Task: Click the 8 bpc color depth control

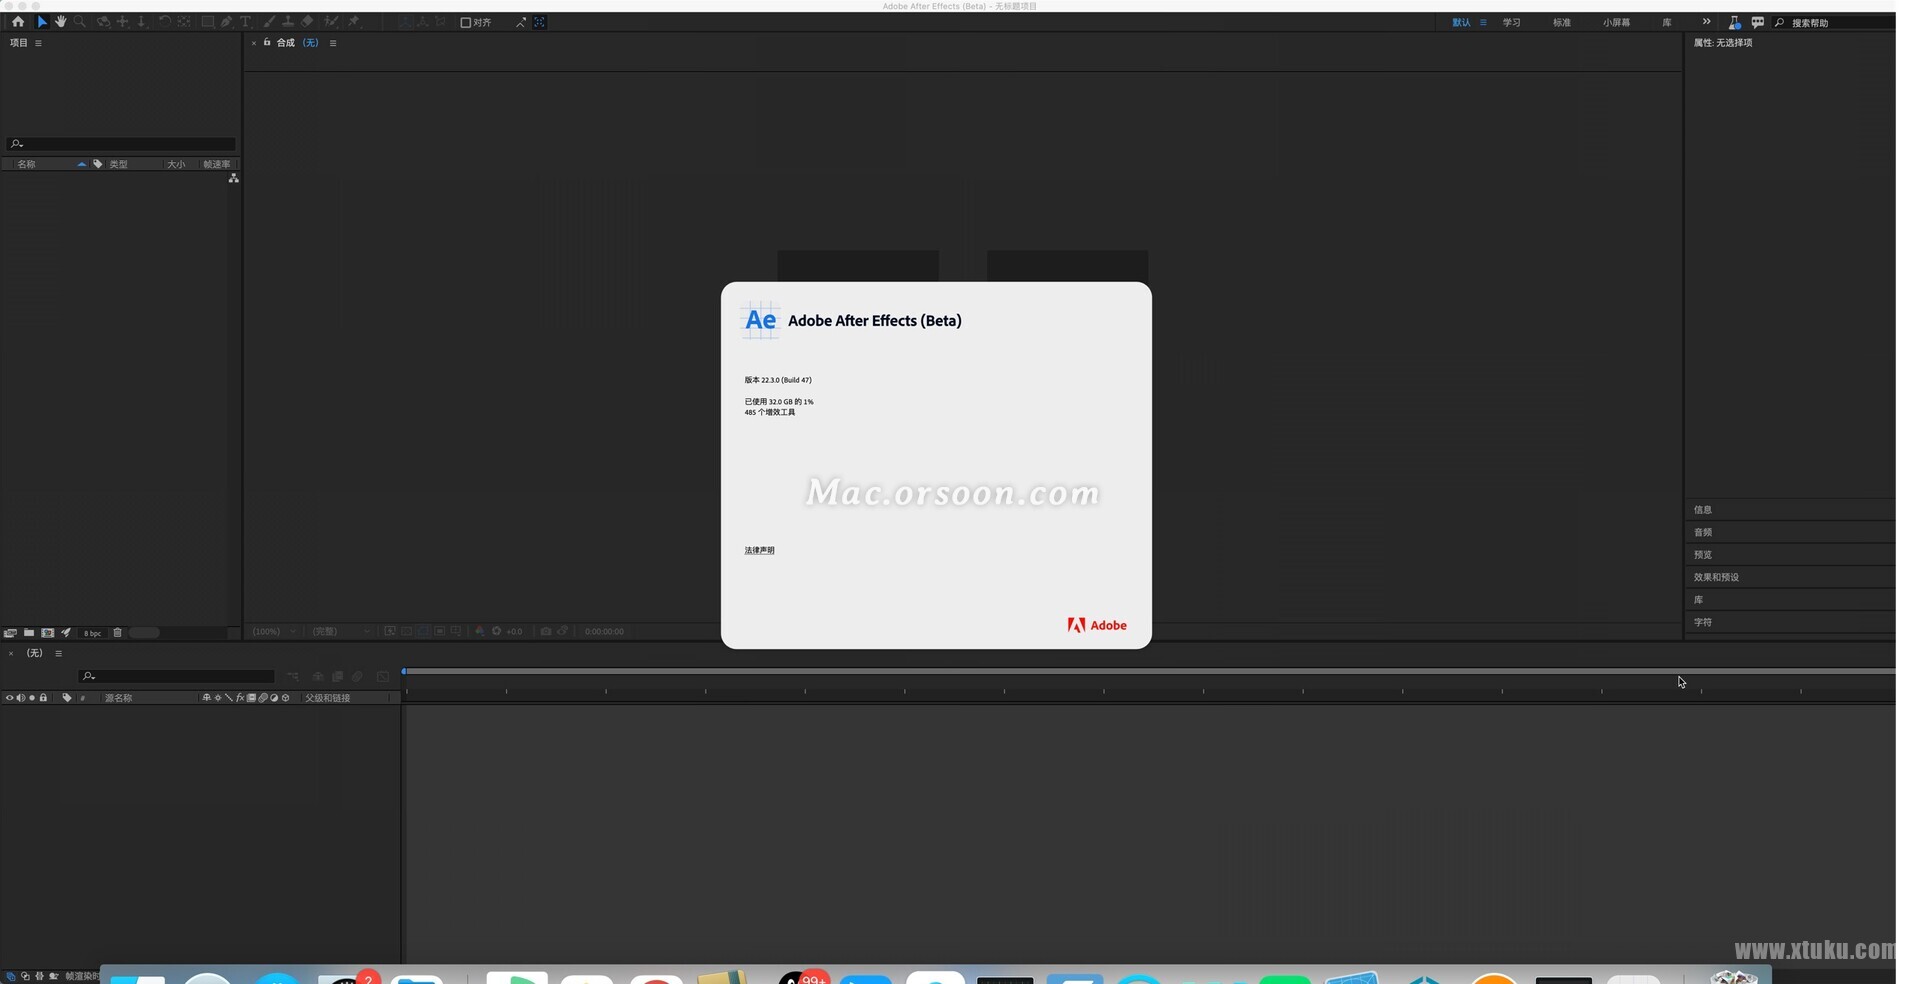Action: 91,632
